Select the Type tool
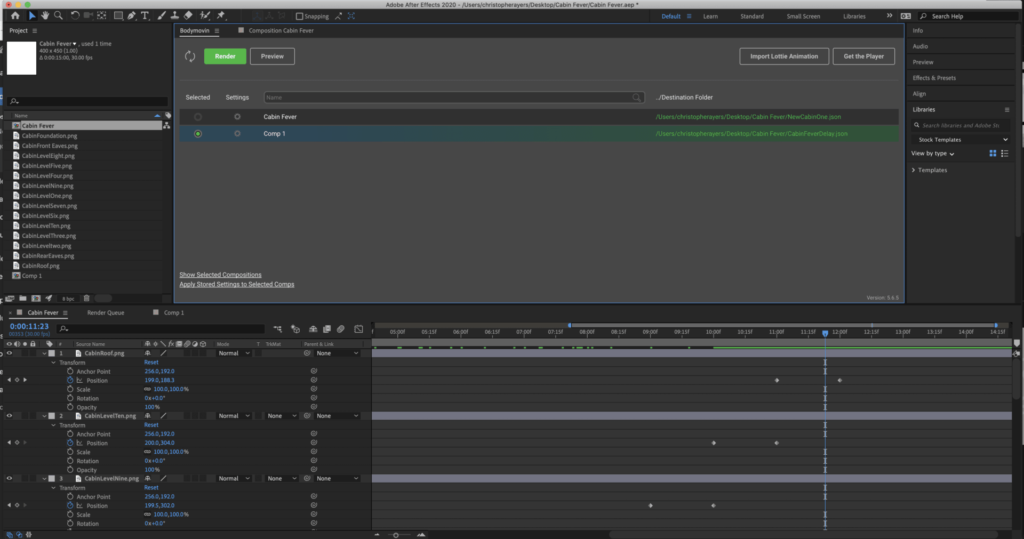The image size is (1024, 539). tap(144, 16)
